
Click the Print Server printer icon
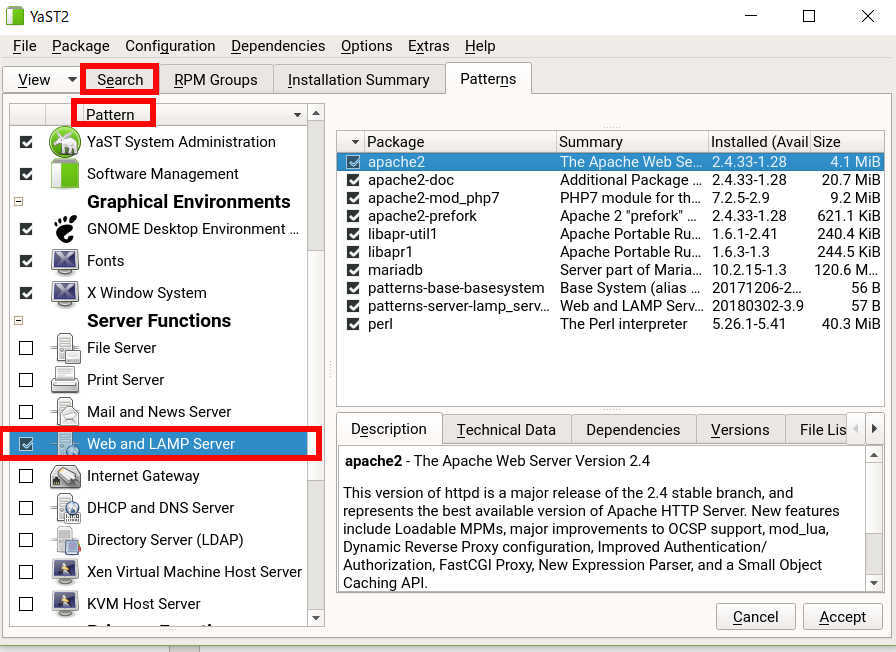coord(65,380)
